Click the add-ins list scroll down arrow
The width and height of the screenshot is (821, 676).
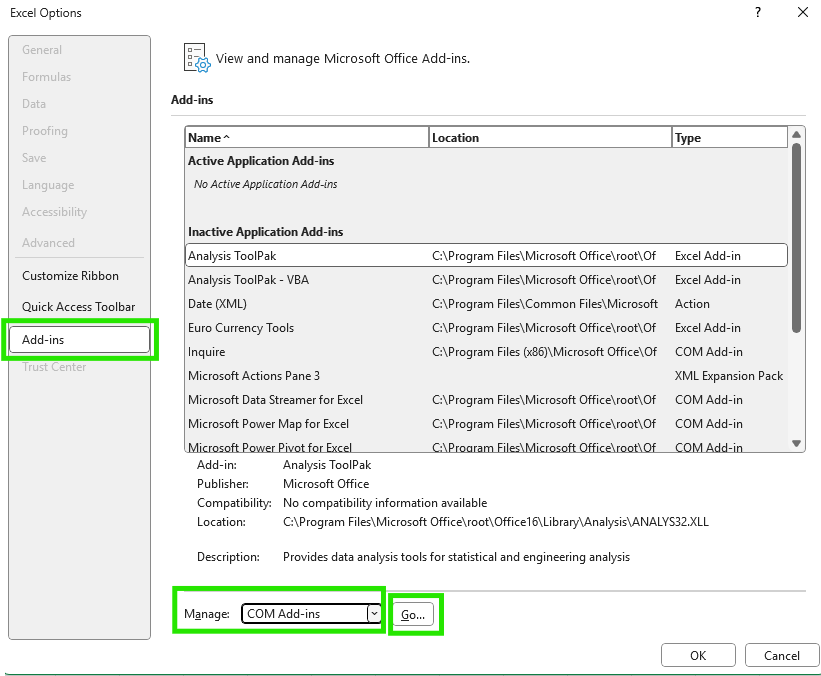(x=796, y=444)
